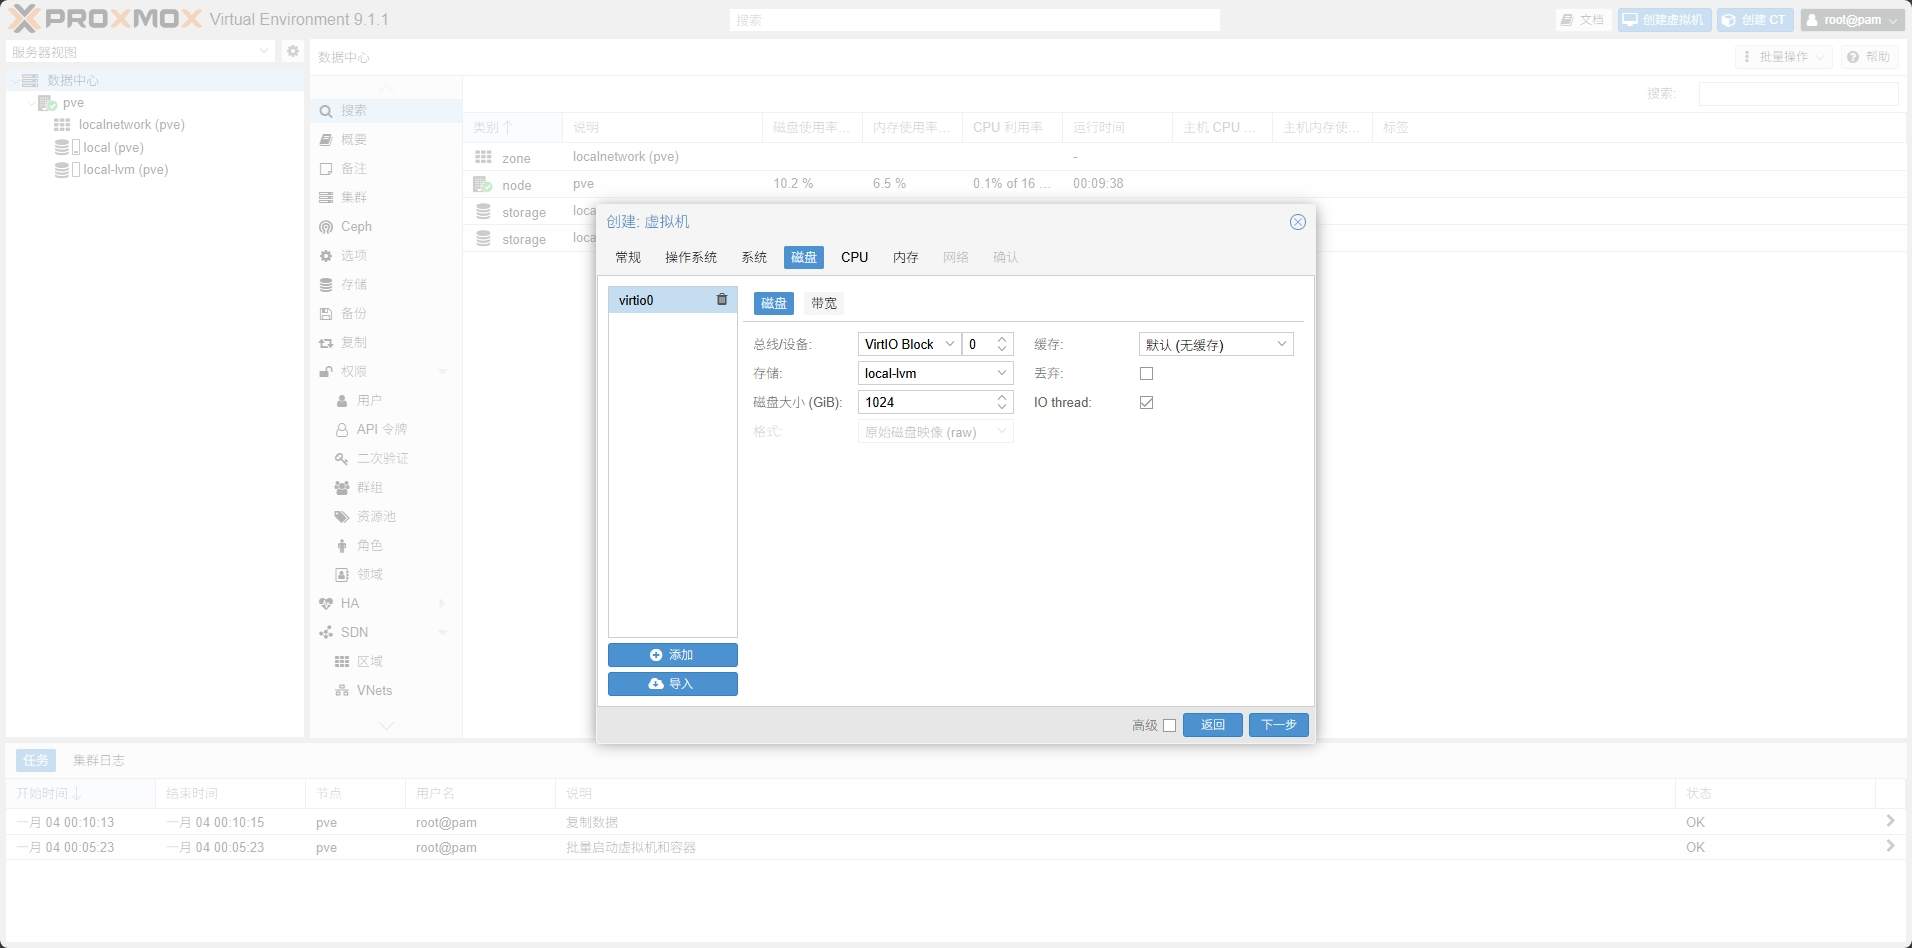Switch to the bandwidth (带宽) sub-tab
1912x948 pixels.
[824, 303]
